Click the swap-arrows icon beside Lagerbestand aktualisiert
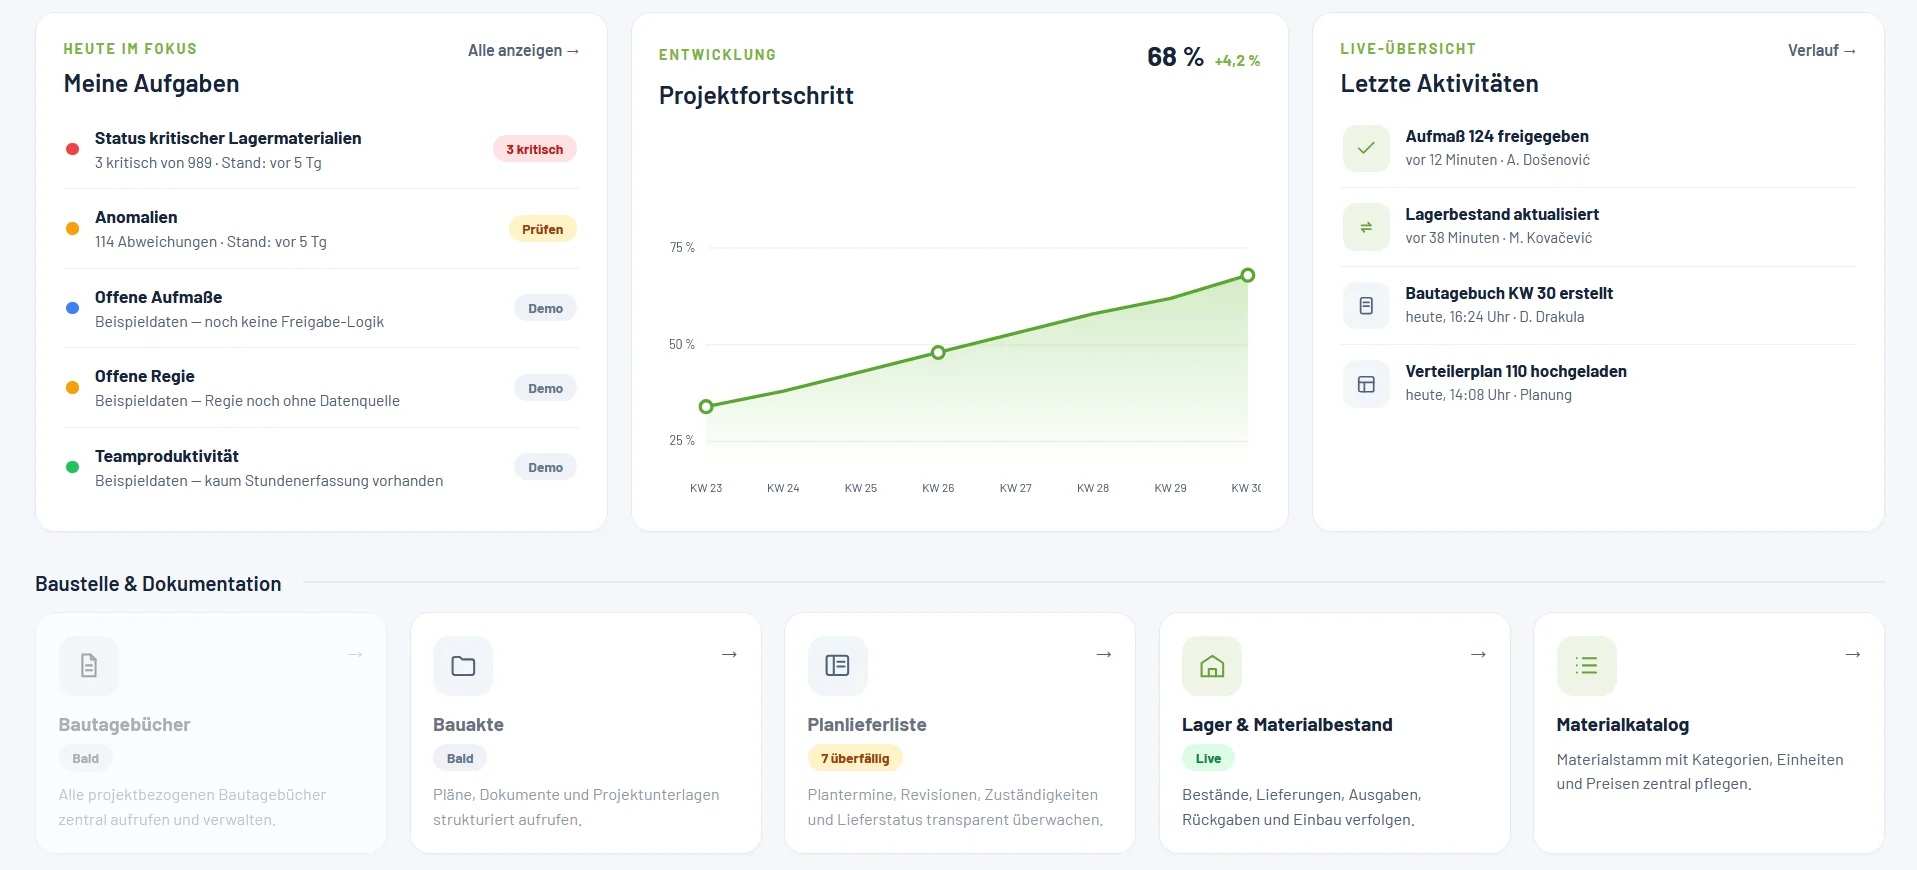1917x870 pixels. click(1366, 227)
